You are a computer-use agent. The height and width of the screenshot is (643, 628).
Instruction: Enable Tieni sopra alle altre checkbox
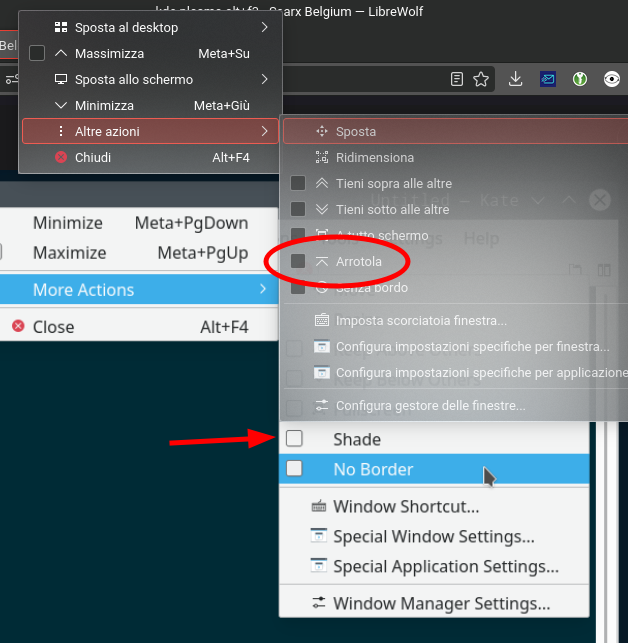[298, 183]
